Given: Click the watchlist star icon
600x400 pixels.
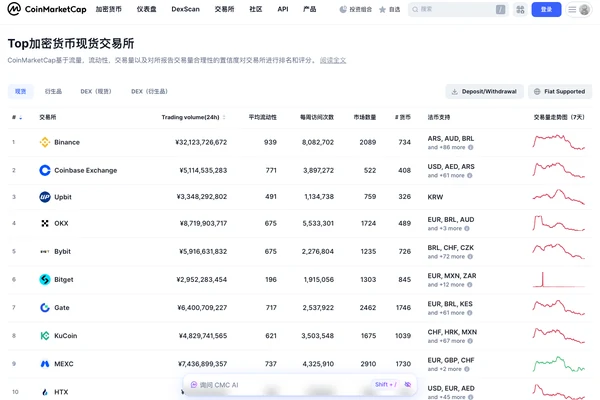Looking at the screenshot, I should click(x=382, y=10).
